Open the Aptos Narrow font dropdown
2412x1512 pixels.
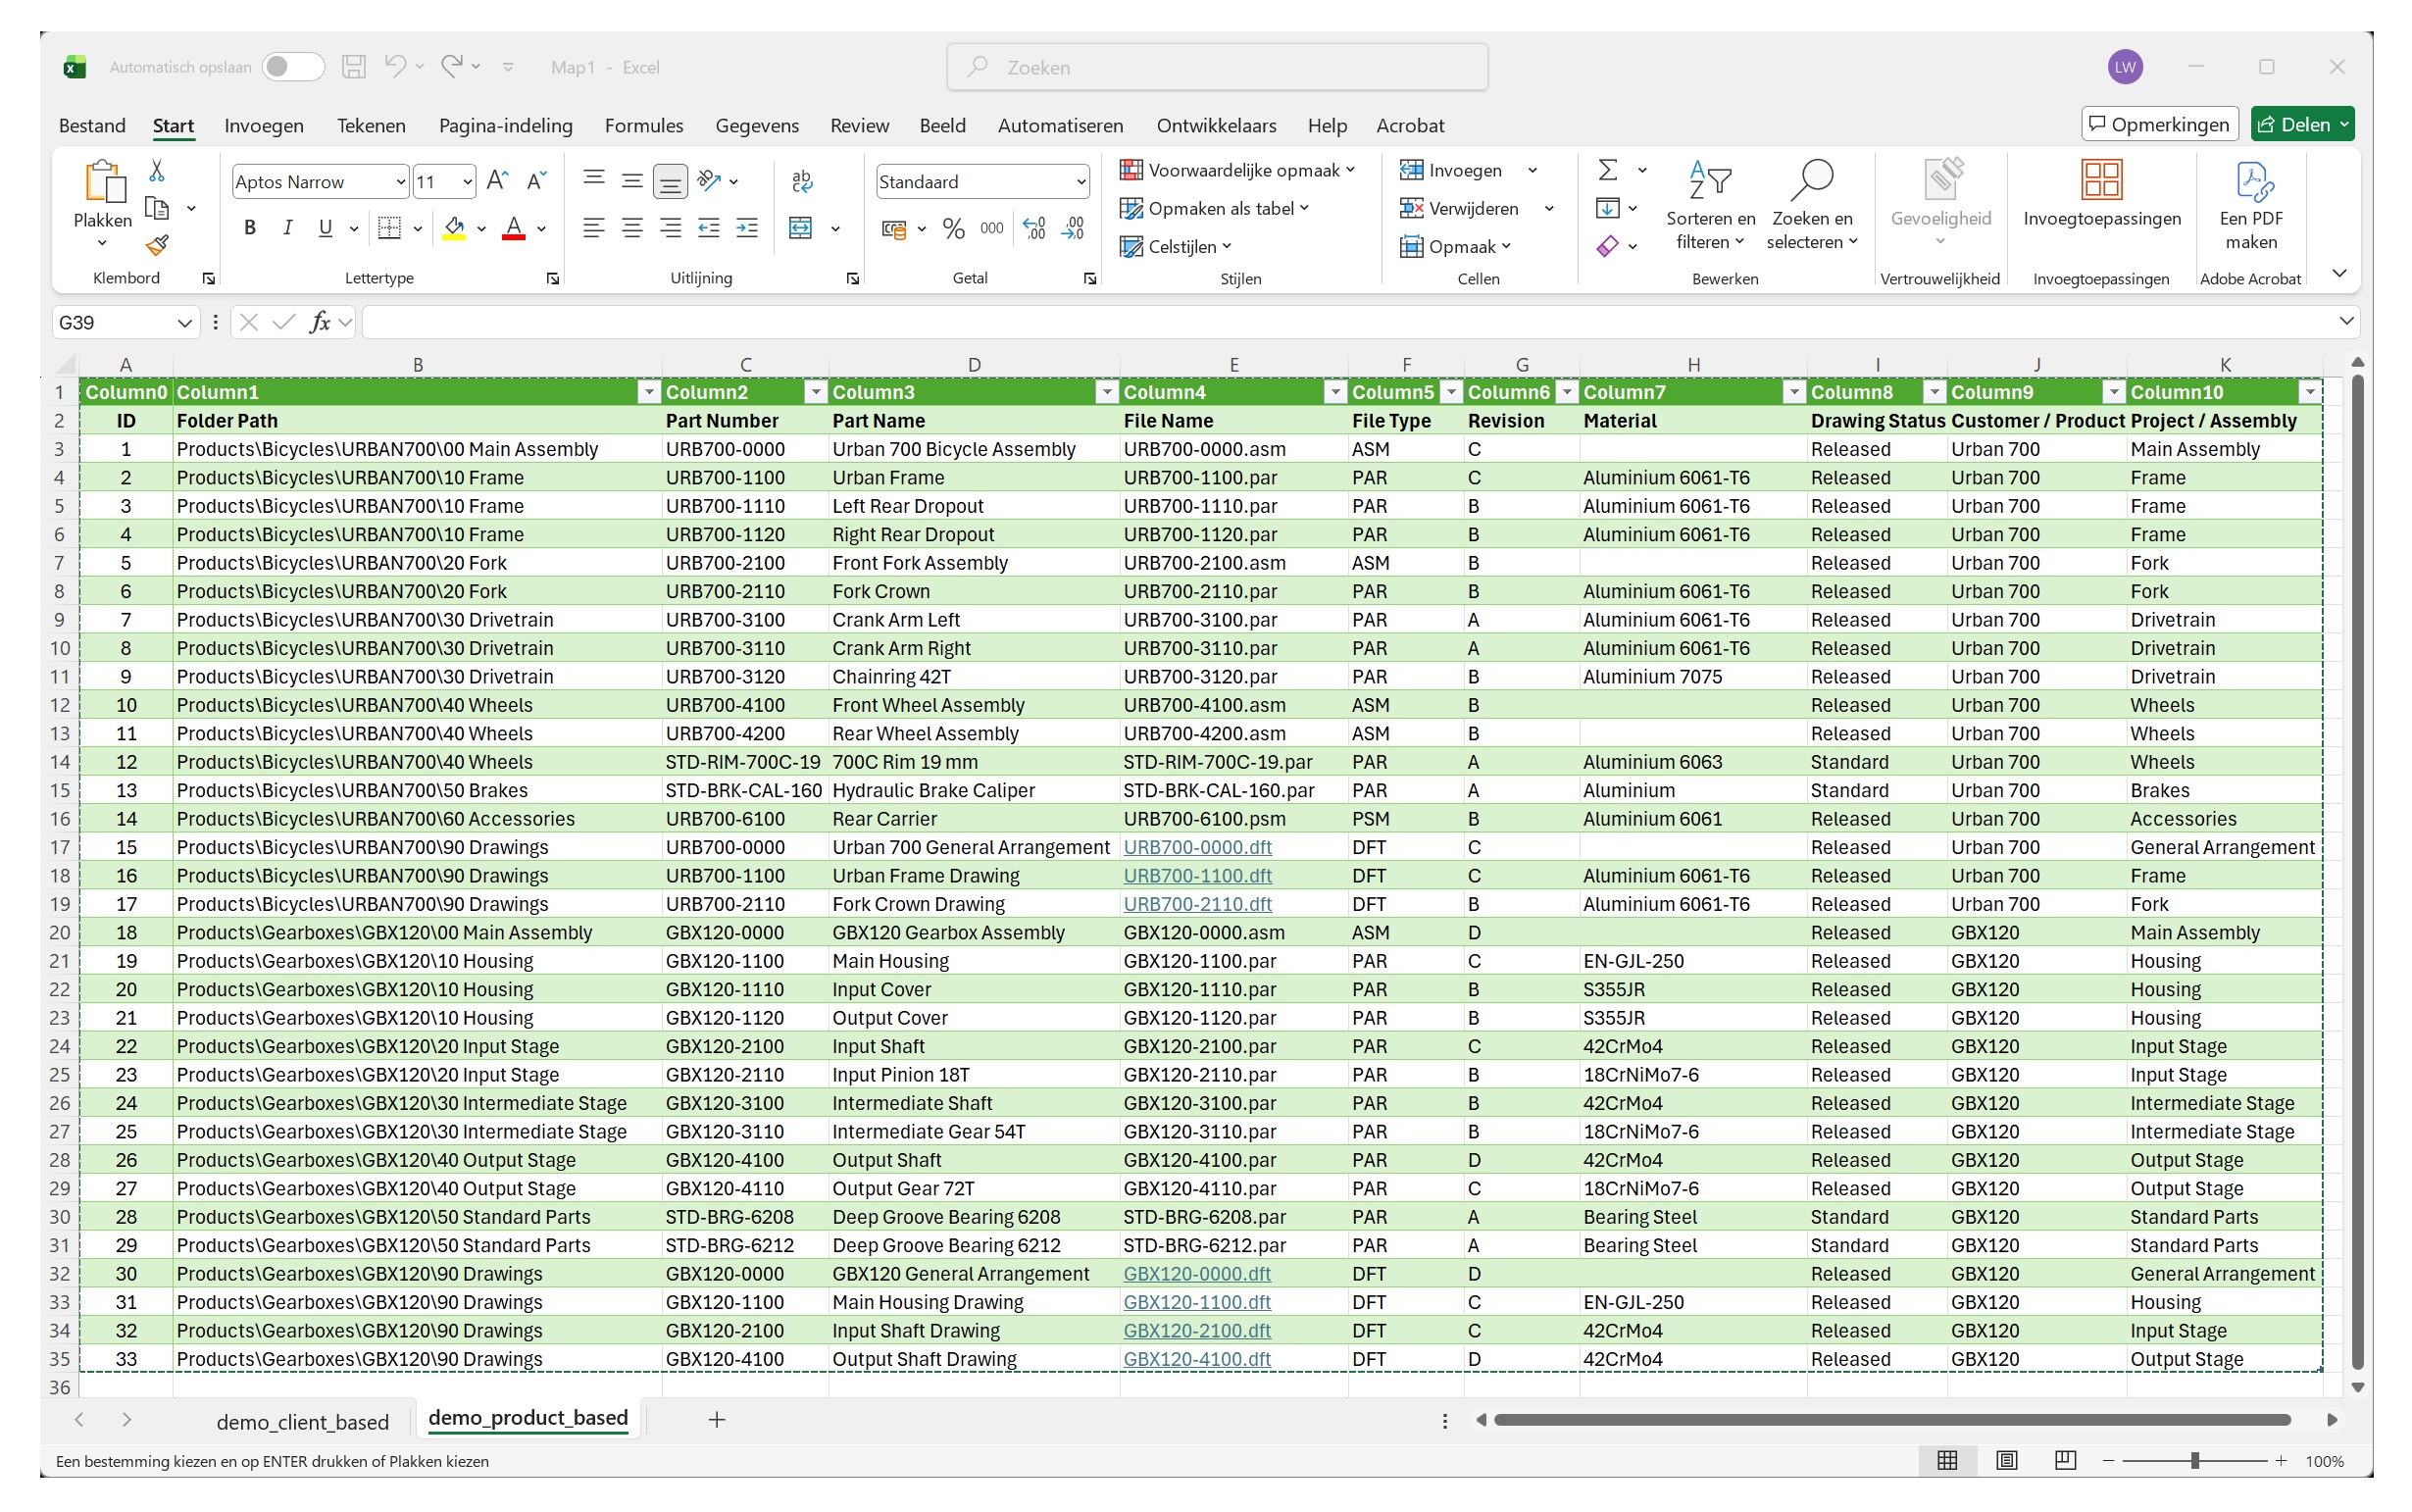400,182
